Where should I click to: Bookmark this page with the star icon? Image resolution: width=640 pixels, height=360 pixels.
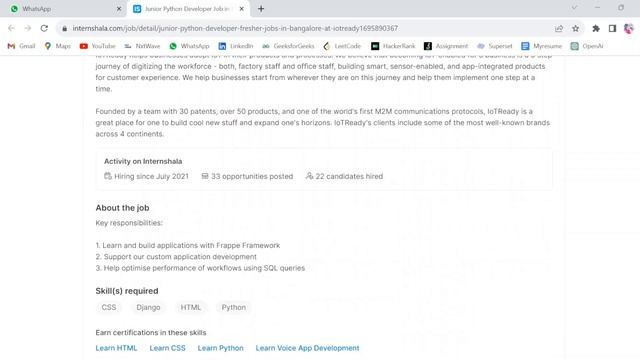[x=576, y=28]
